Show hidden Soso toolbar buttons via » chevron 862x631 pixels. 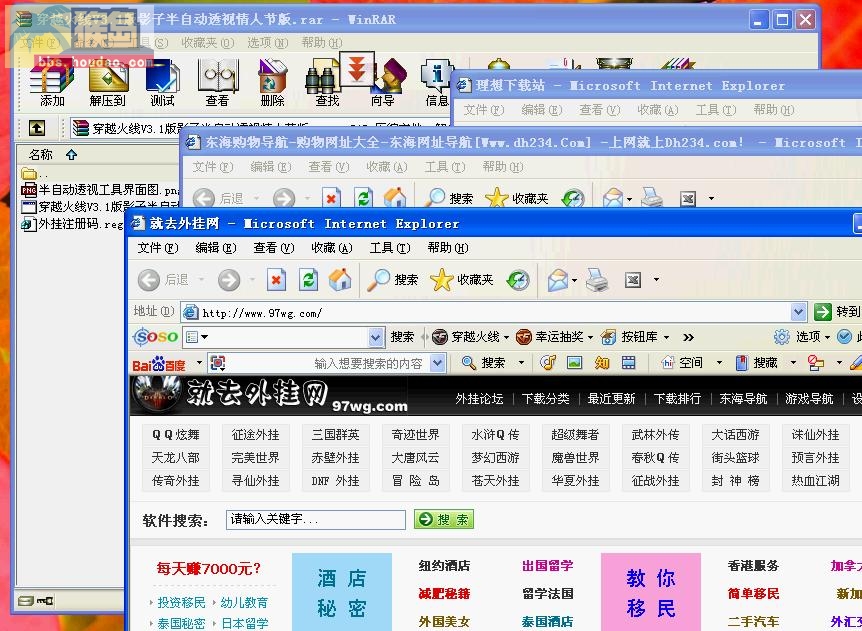(688, 337)
